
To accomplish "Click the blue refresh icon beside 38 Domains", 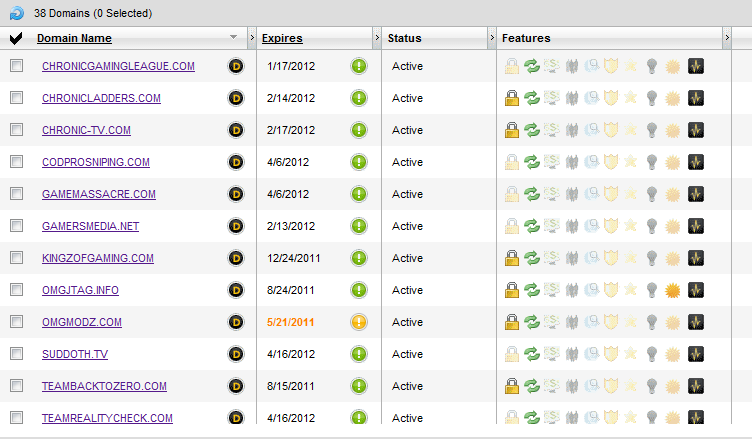I will [x=15, y=12].
